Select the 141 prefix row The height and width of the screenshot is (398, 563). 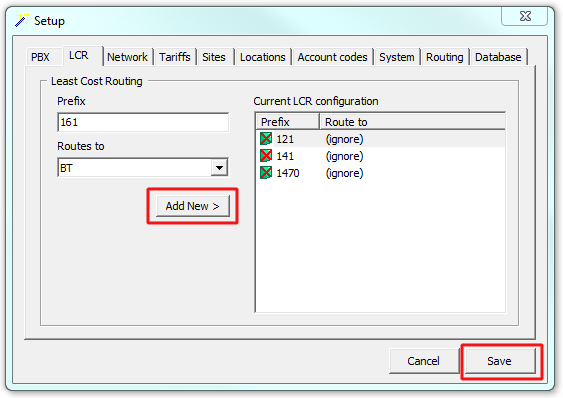pyautogui.click(x=381, y=156)
